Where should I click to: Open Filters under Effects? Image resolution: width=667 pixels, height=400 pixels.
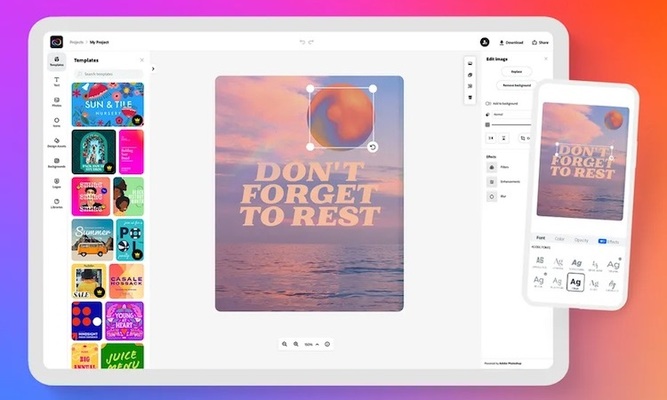498,167
